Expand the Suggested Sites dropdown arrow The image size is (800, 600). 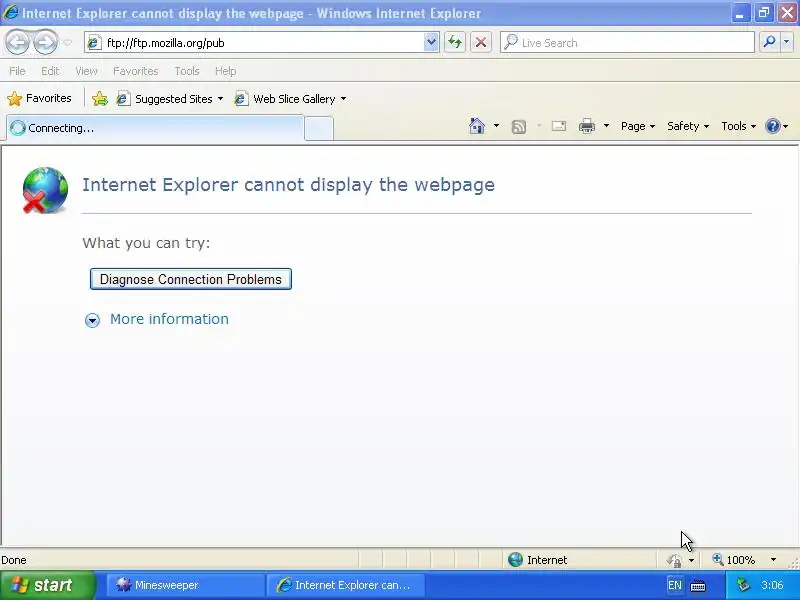(220, 98)
